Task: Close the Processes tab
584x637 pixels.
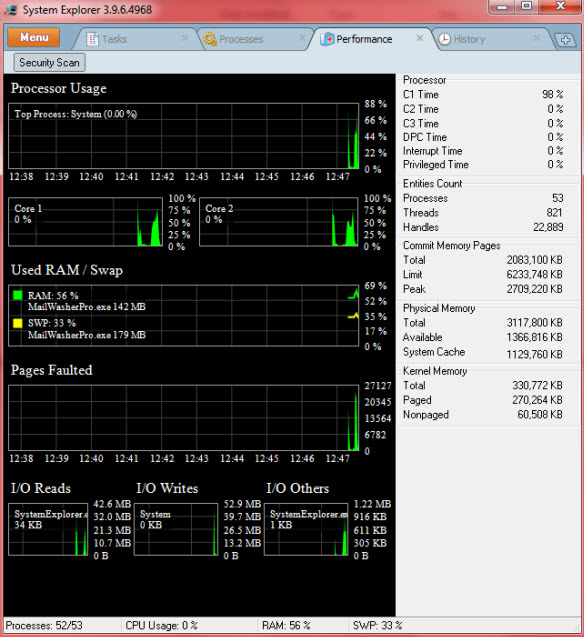Action: [x=302, y=38]
